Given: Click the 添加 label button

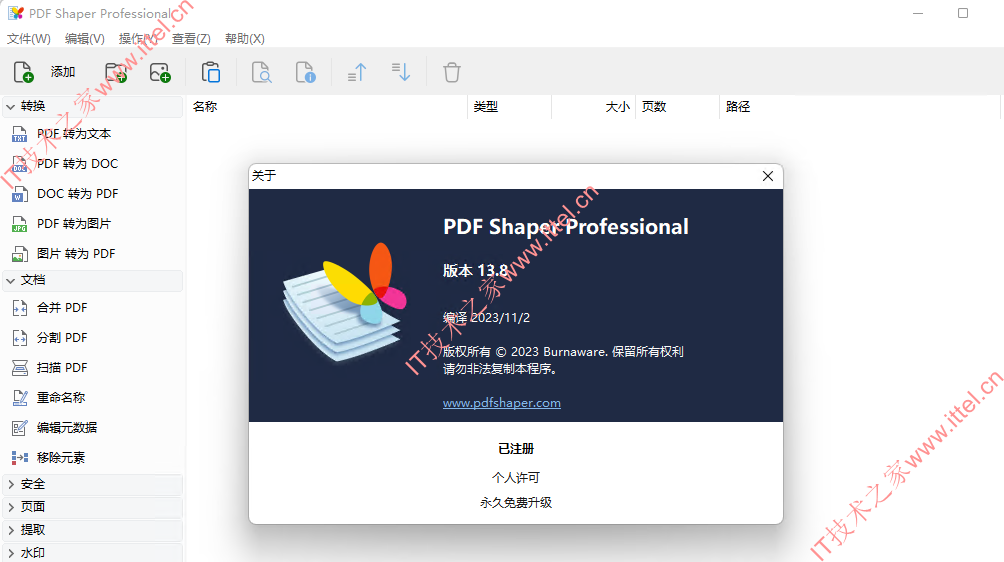Looking at the screenshot, I should coord(63,72).
